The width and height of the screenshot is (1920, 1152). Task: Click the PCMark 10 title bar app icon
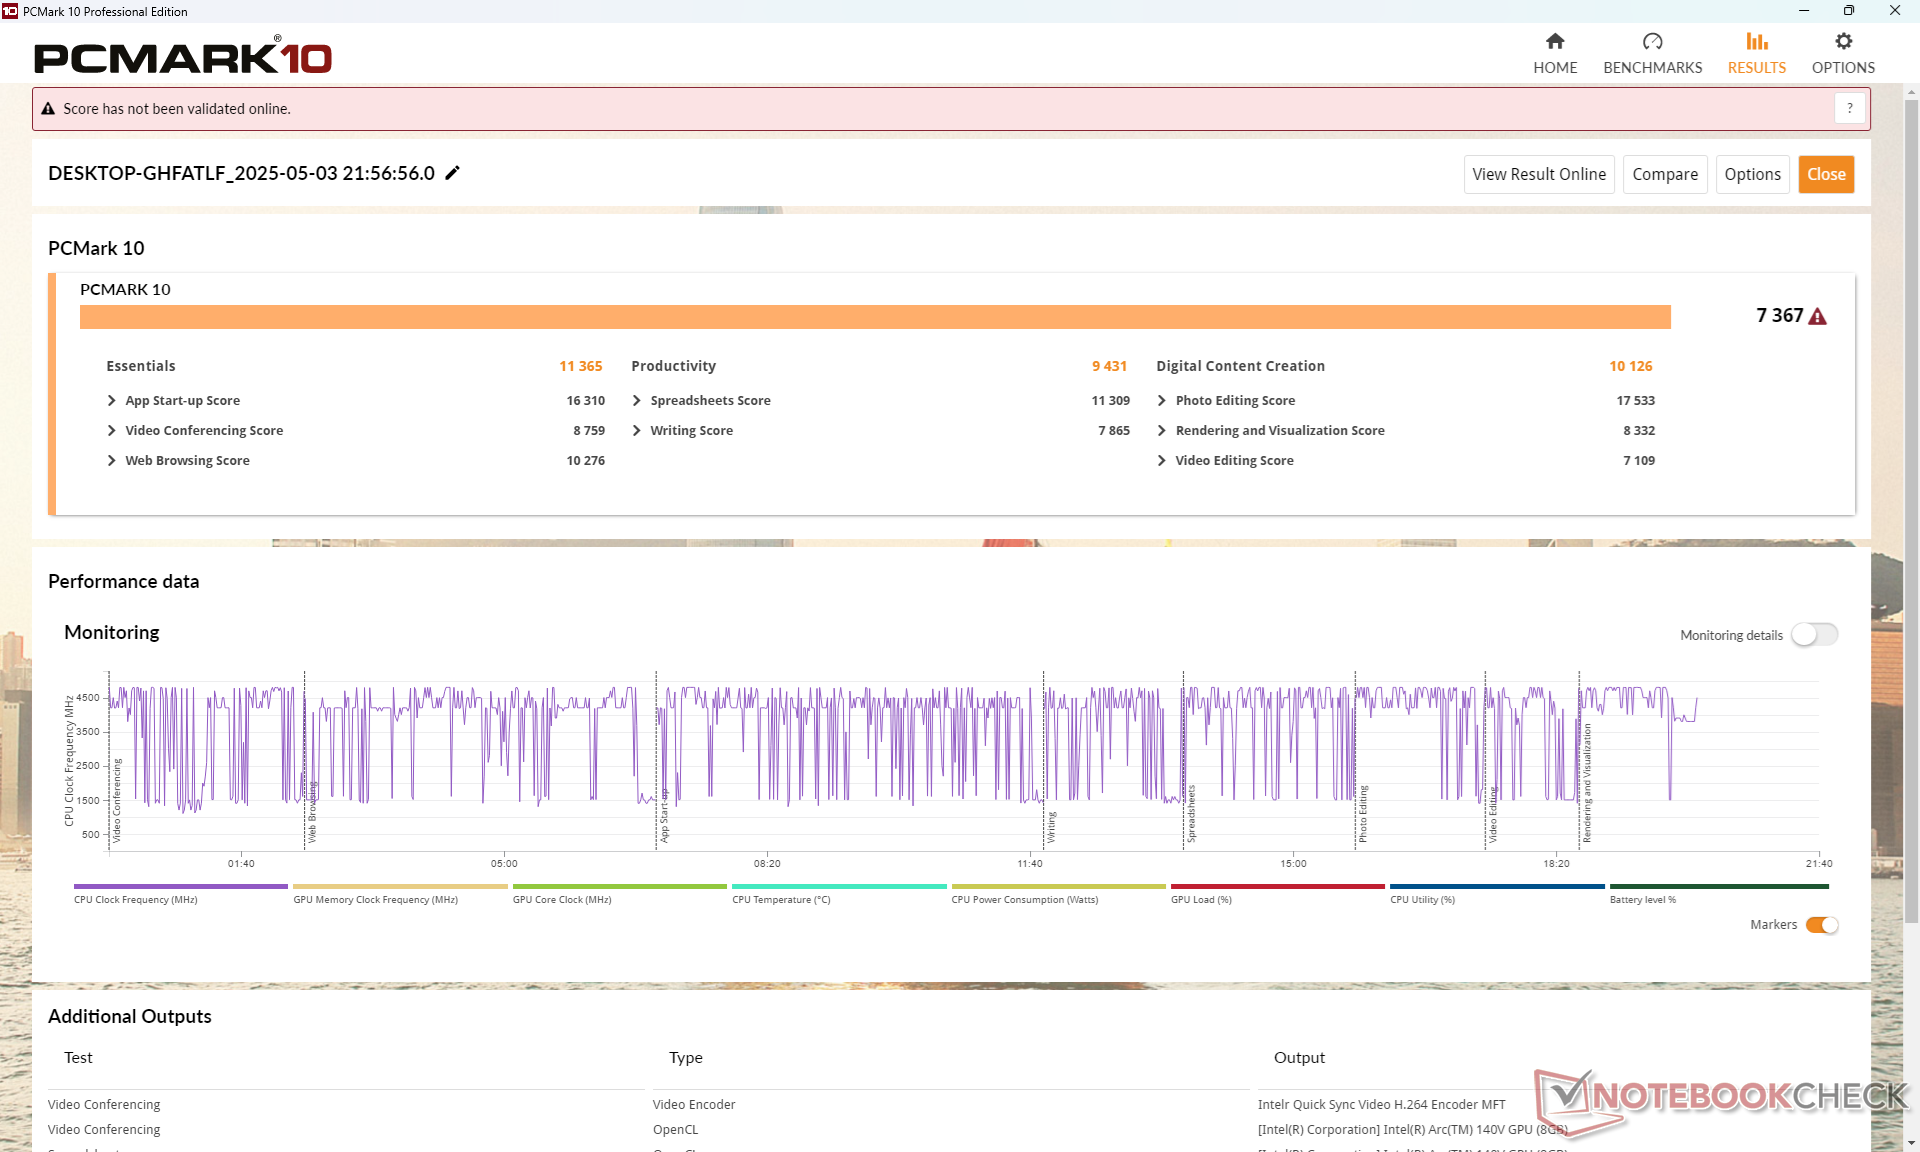[10, 11]
